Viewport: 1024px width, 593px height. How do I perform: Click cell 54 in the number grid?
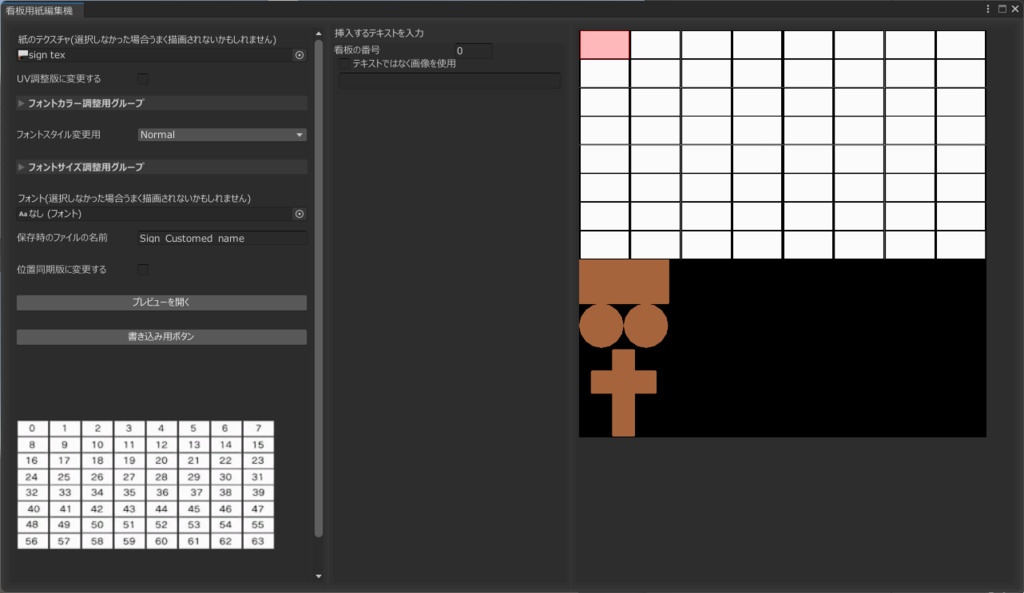coord(225,524)
